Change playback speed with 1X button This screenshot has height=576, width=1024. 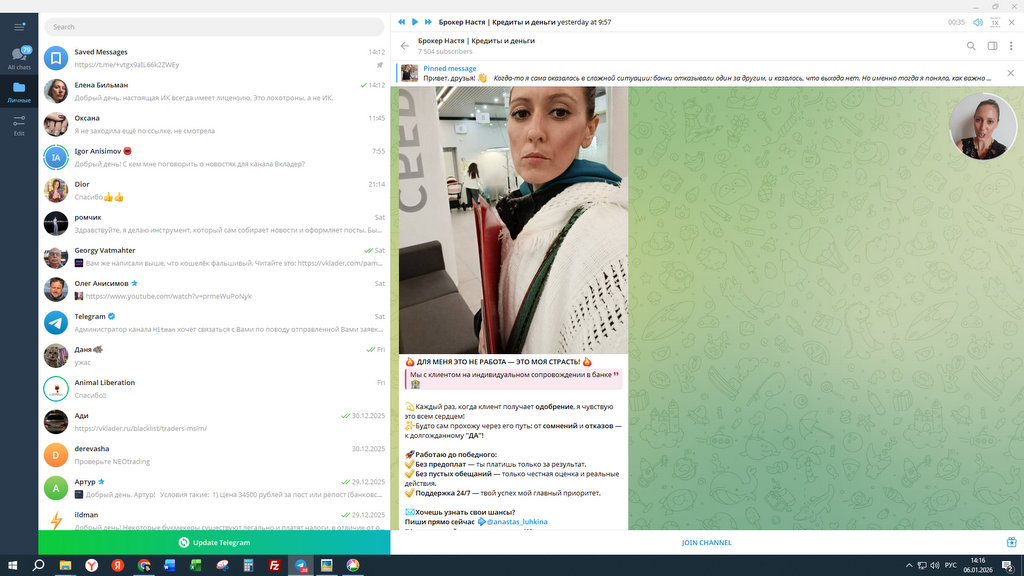point(994,21)
